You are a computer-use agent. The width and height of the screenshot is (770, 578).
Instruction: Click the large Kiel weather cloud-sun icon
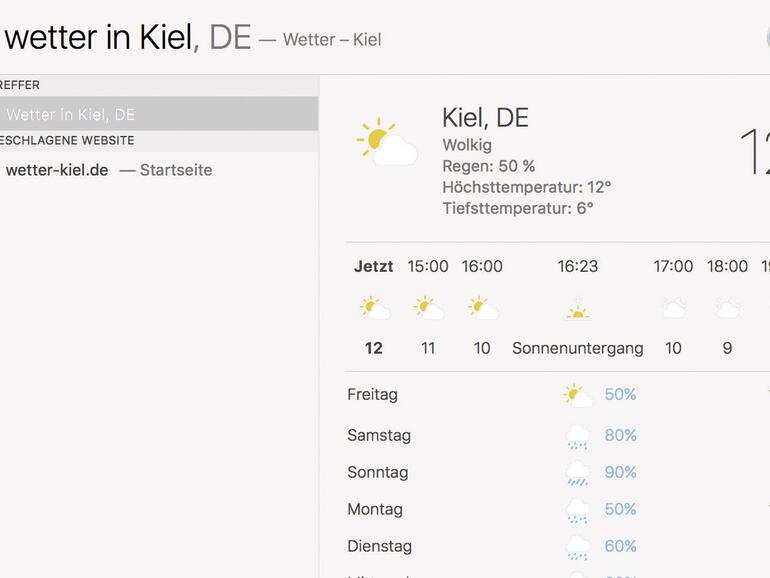(387, 143)
